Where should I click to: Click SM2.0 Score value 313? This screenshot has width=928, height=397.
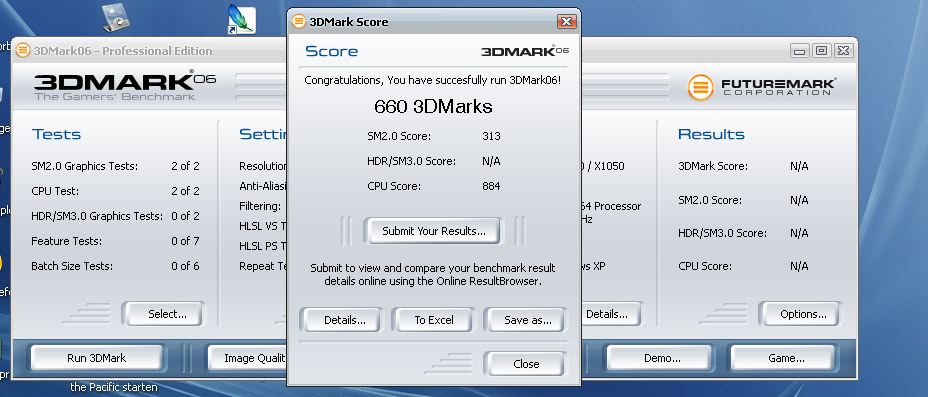(491, 136)
